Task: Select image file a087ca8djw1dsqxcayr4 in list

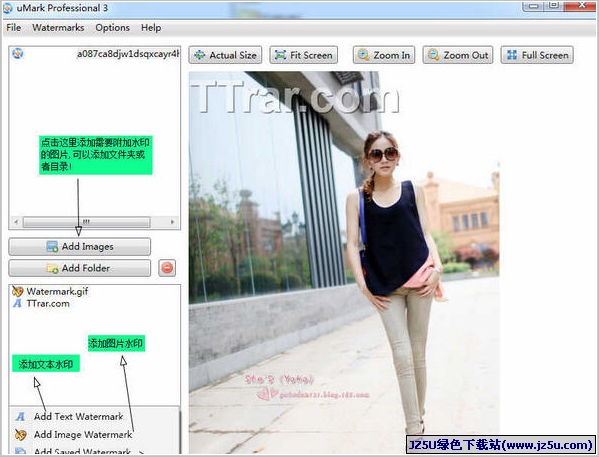Action: click(128, 54)
